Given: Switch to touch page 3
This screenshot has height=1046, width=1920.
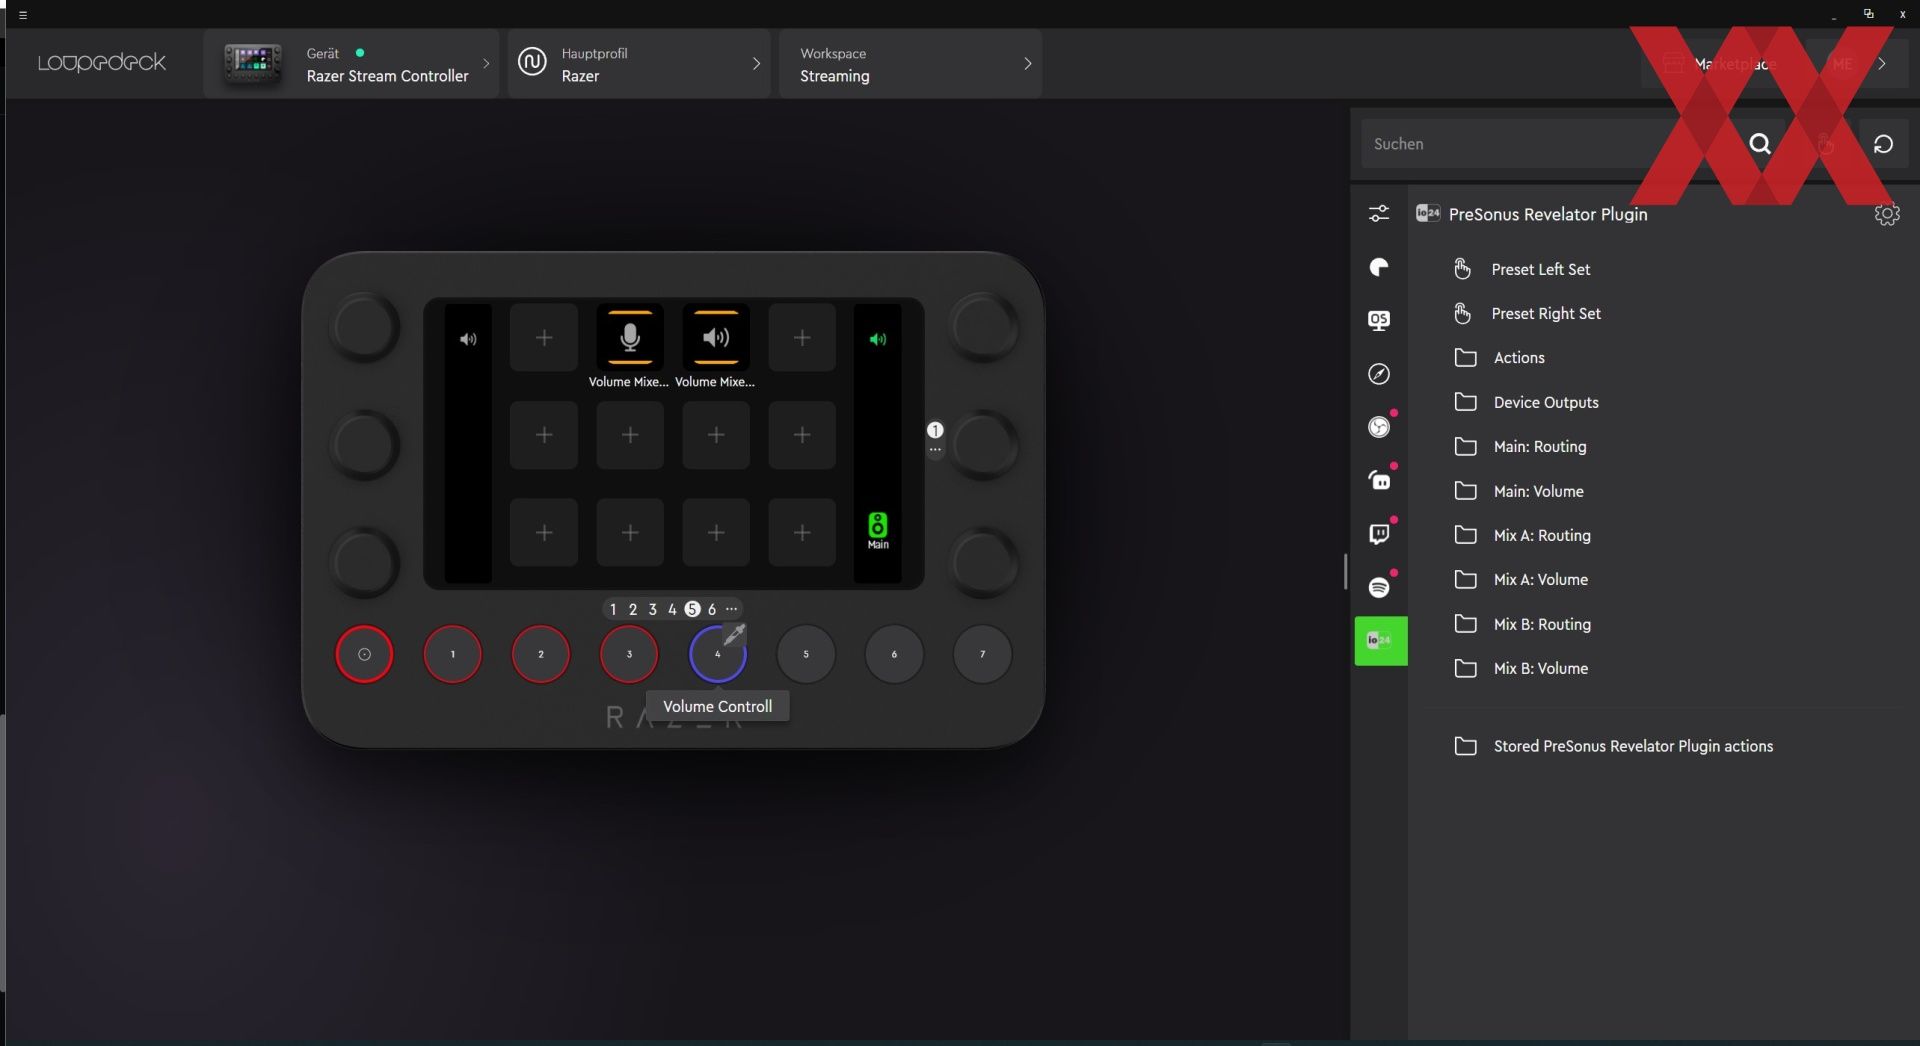Looking at the screenshot, I should (653, 609).
